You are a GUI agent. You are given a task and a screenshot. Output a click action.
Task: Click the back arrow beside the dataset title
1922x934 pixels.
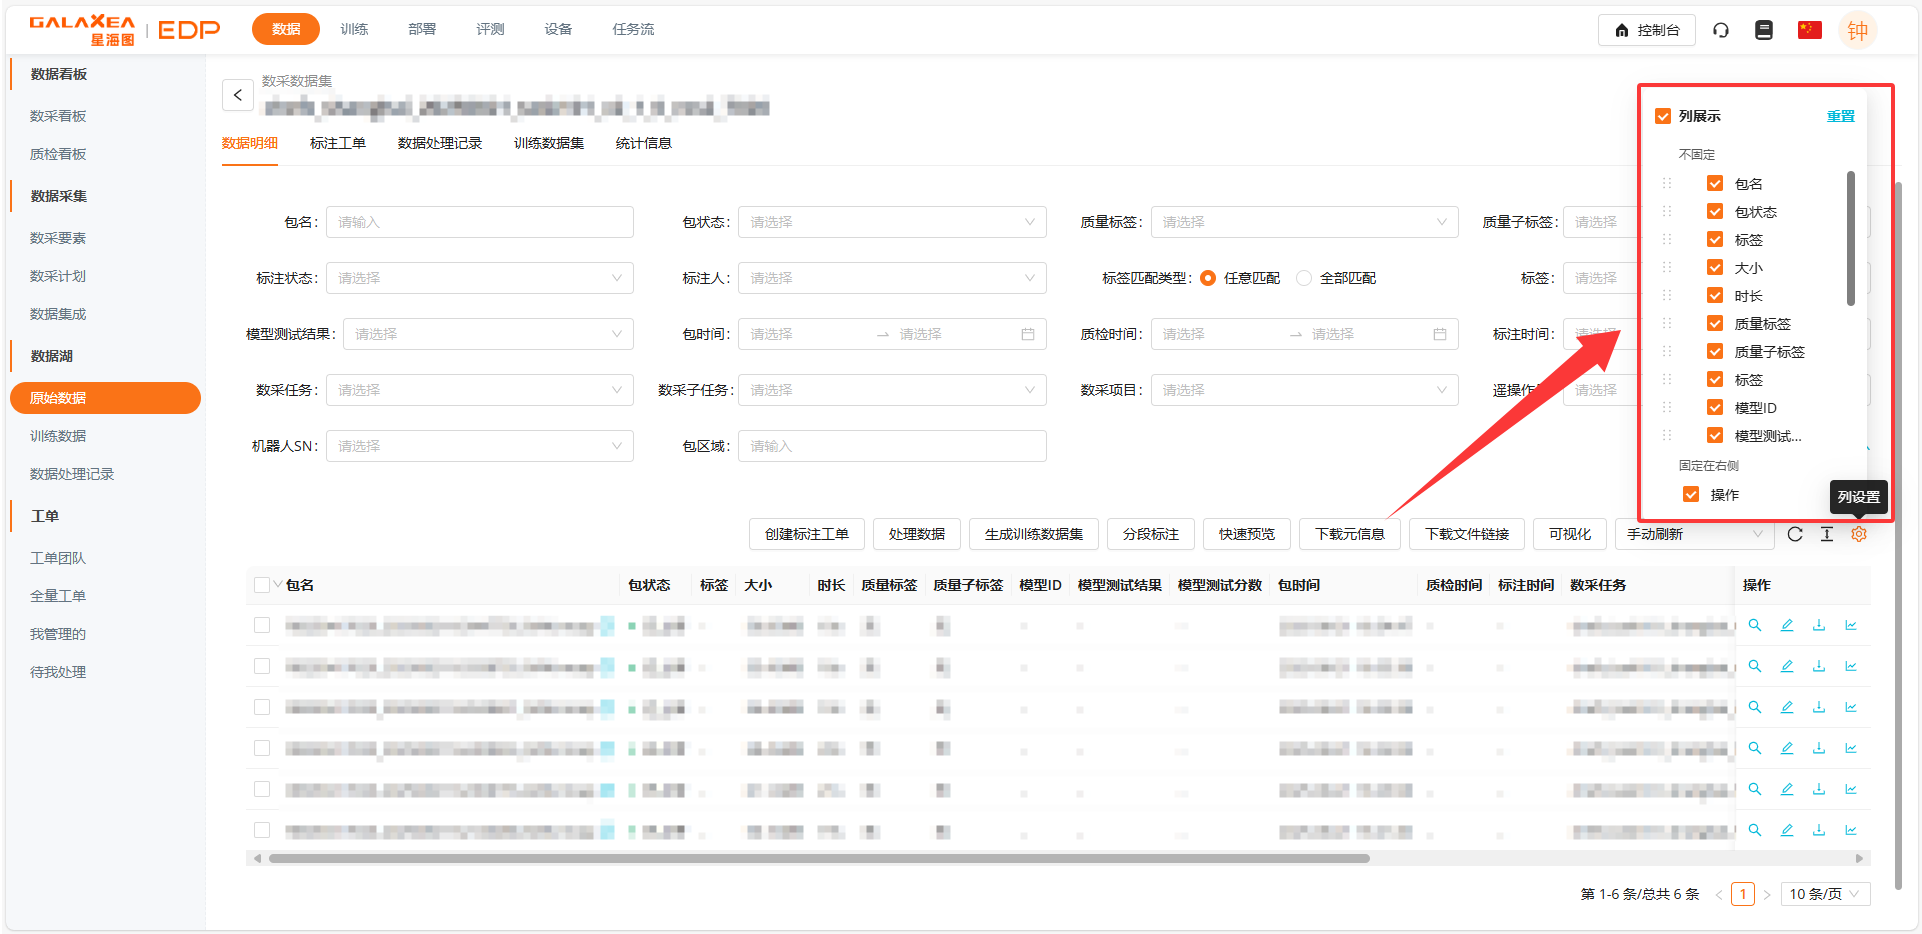237,95
